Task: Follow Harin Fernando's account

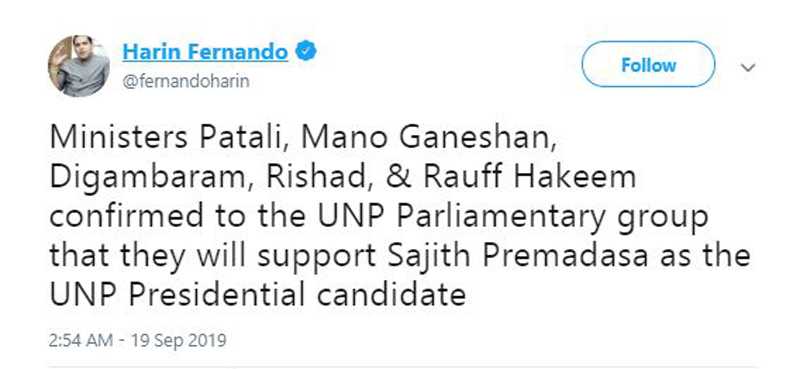Action: [648, 64]
